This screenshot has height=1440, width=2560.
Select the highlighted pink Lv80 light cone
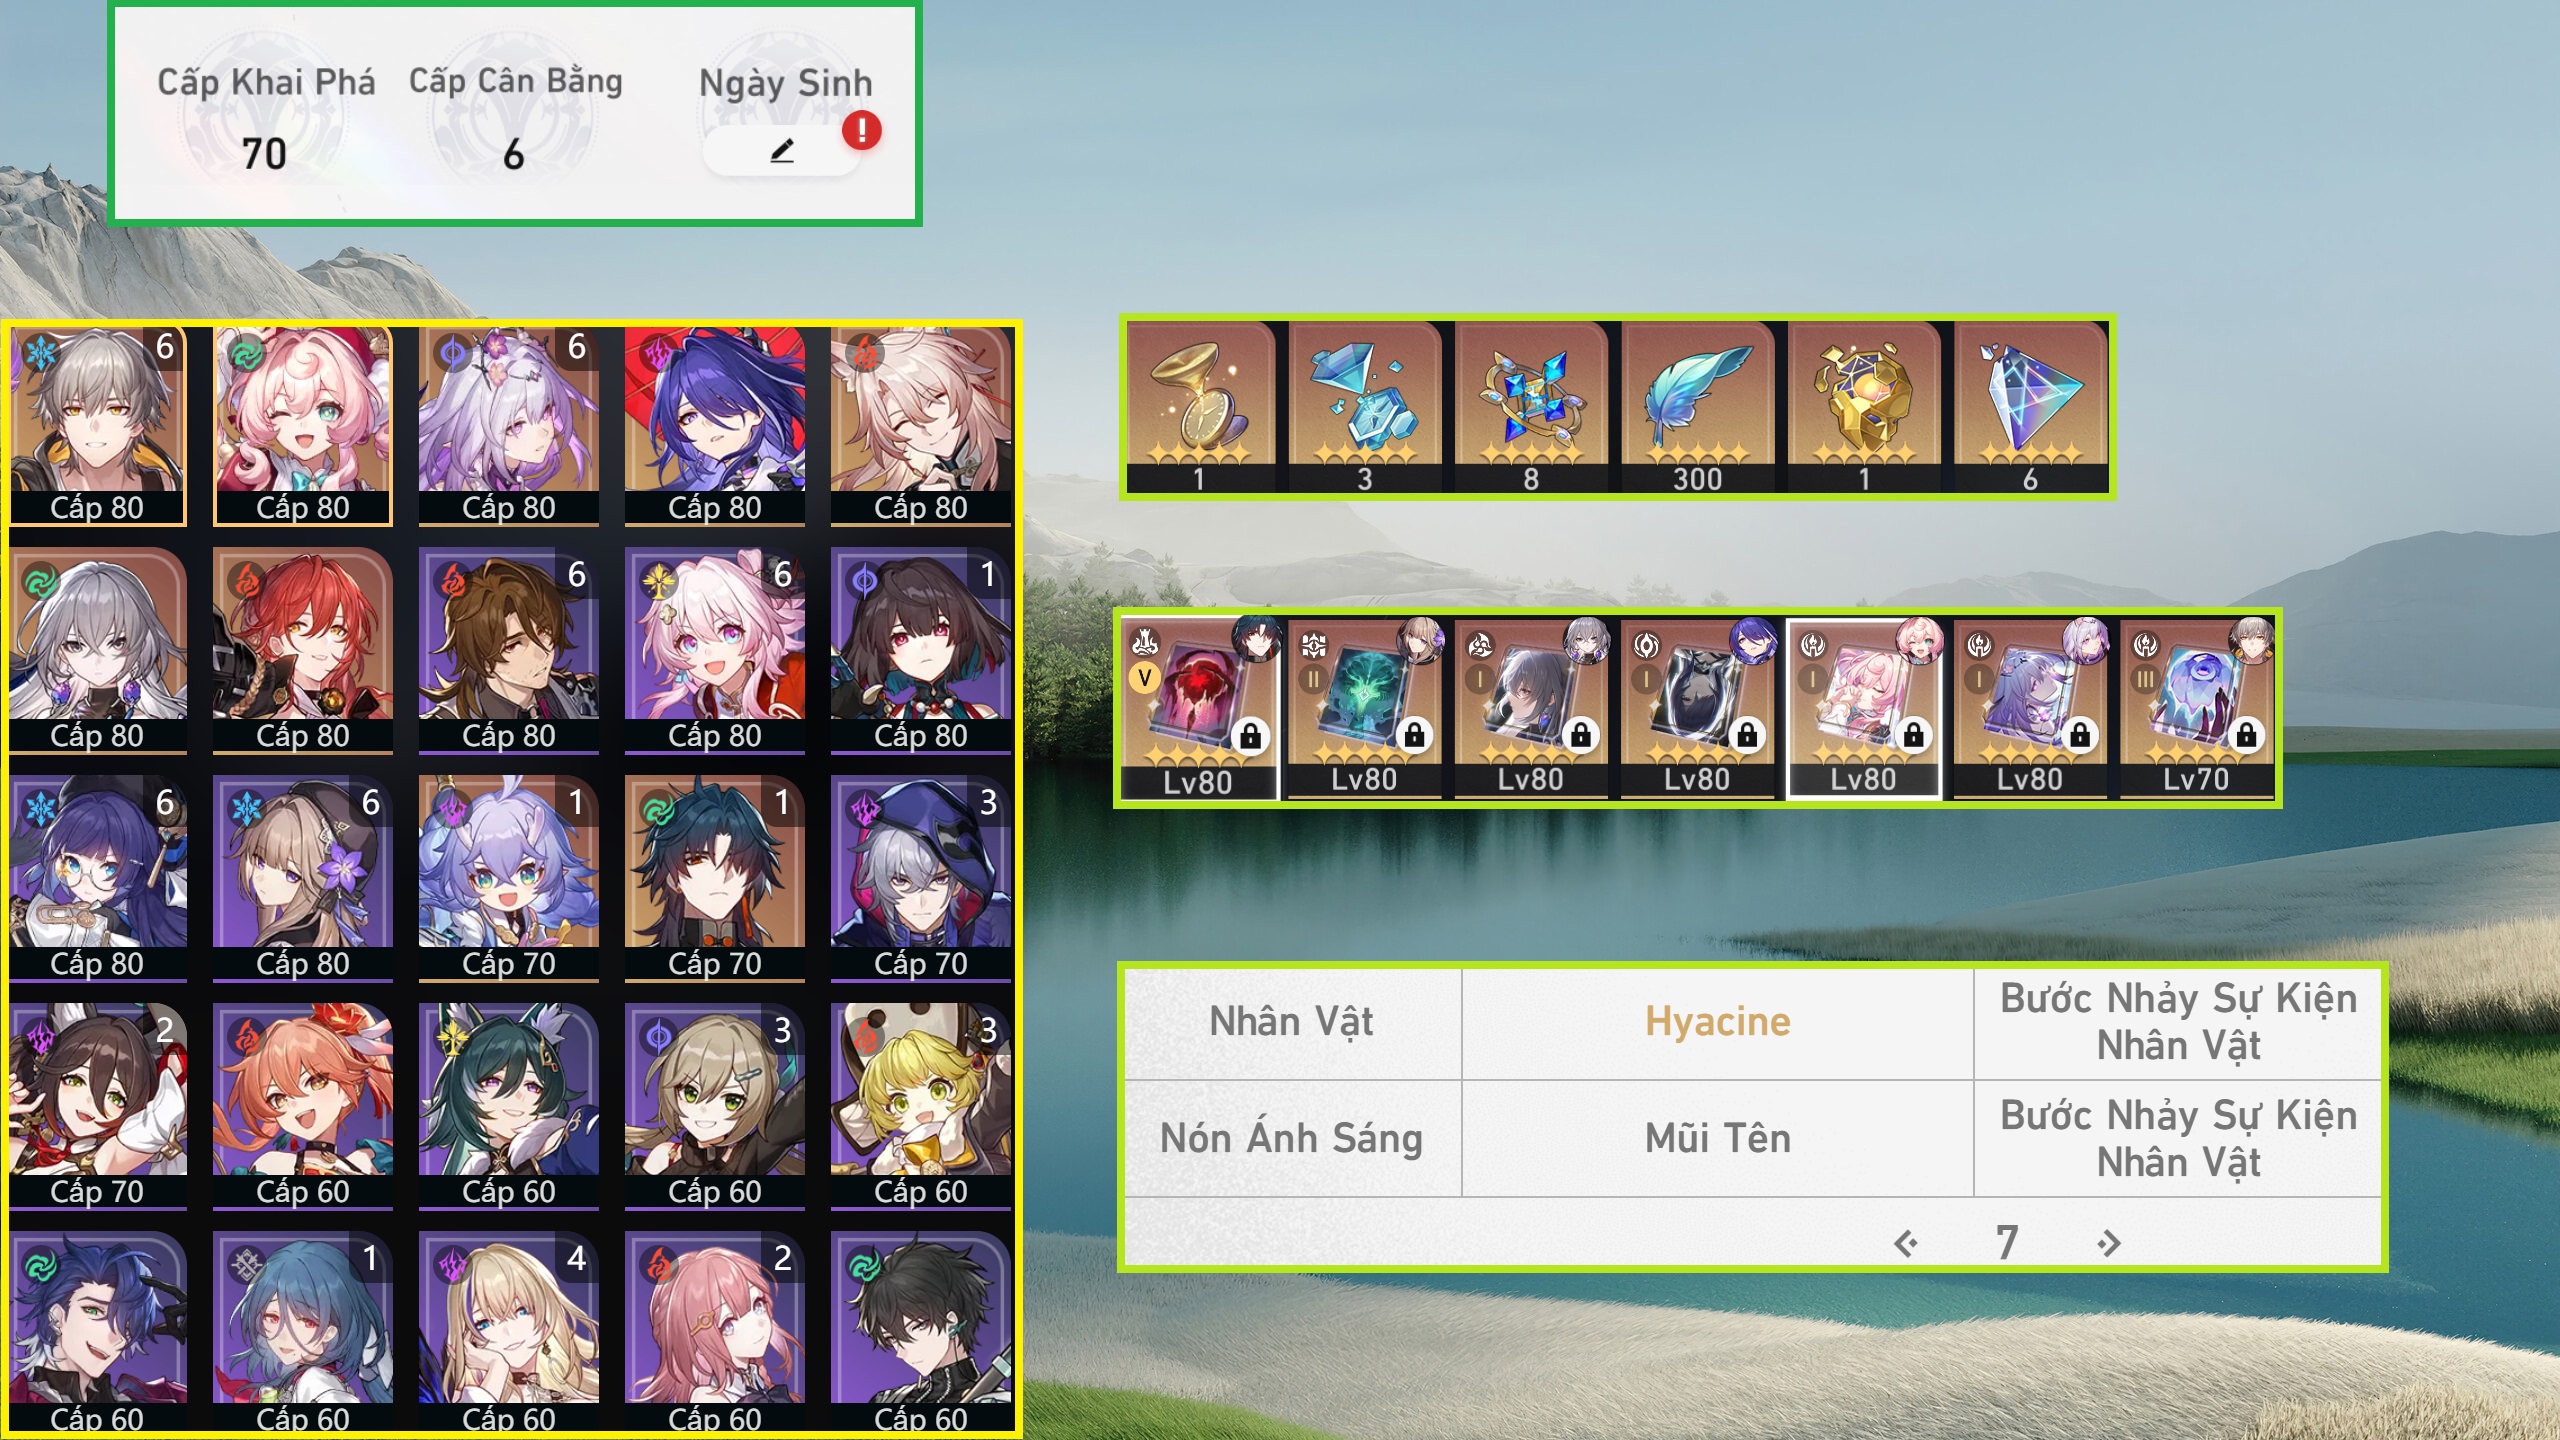point(1863,708)
